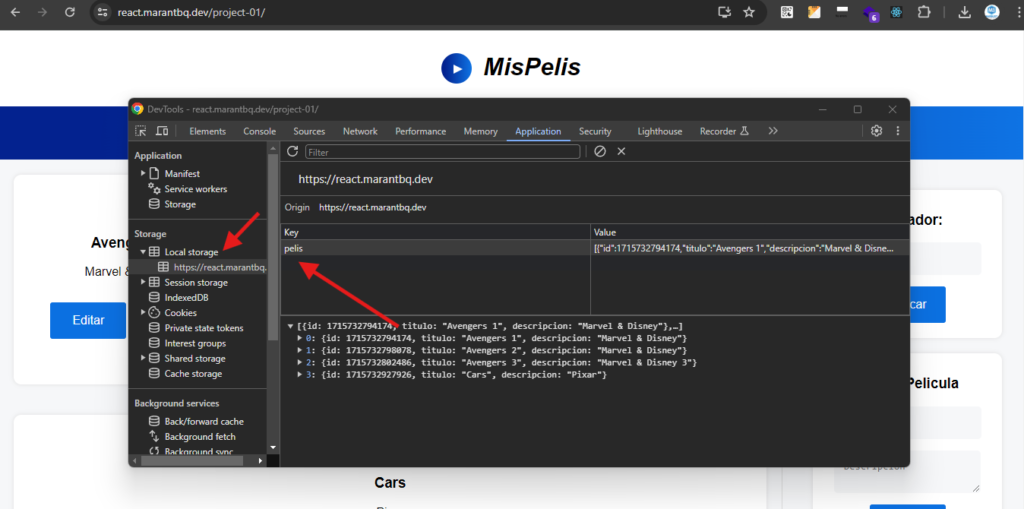Switch to the Sources tab
The width and height of the screenshot is (1024, 509).
(309, 131)
